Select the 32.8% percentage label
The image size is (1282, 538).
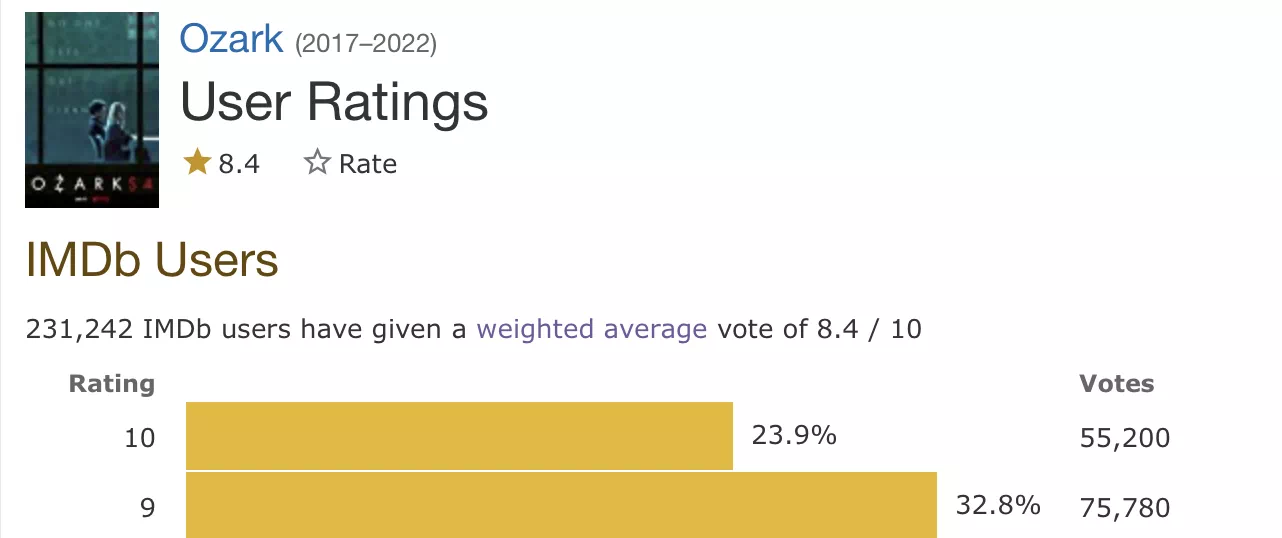(998, 506)
